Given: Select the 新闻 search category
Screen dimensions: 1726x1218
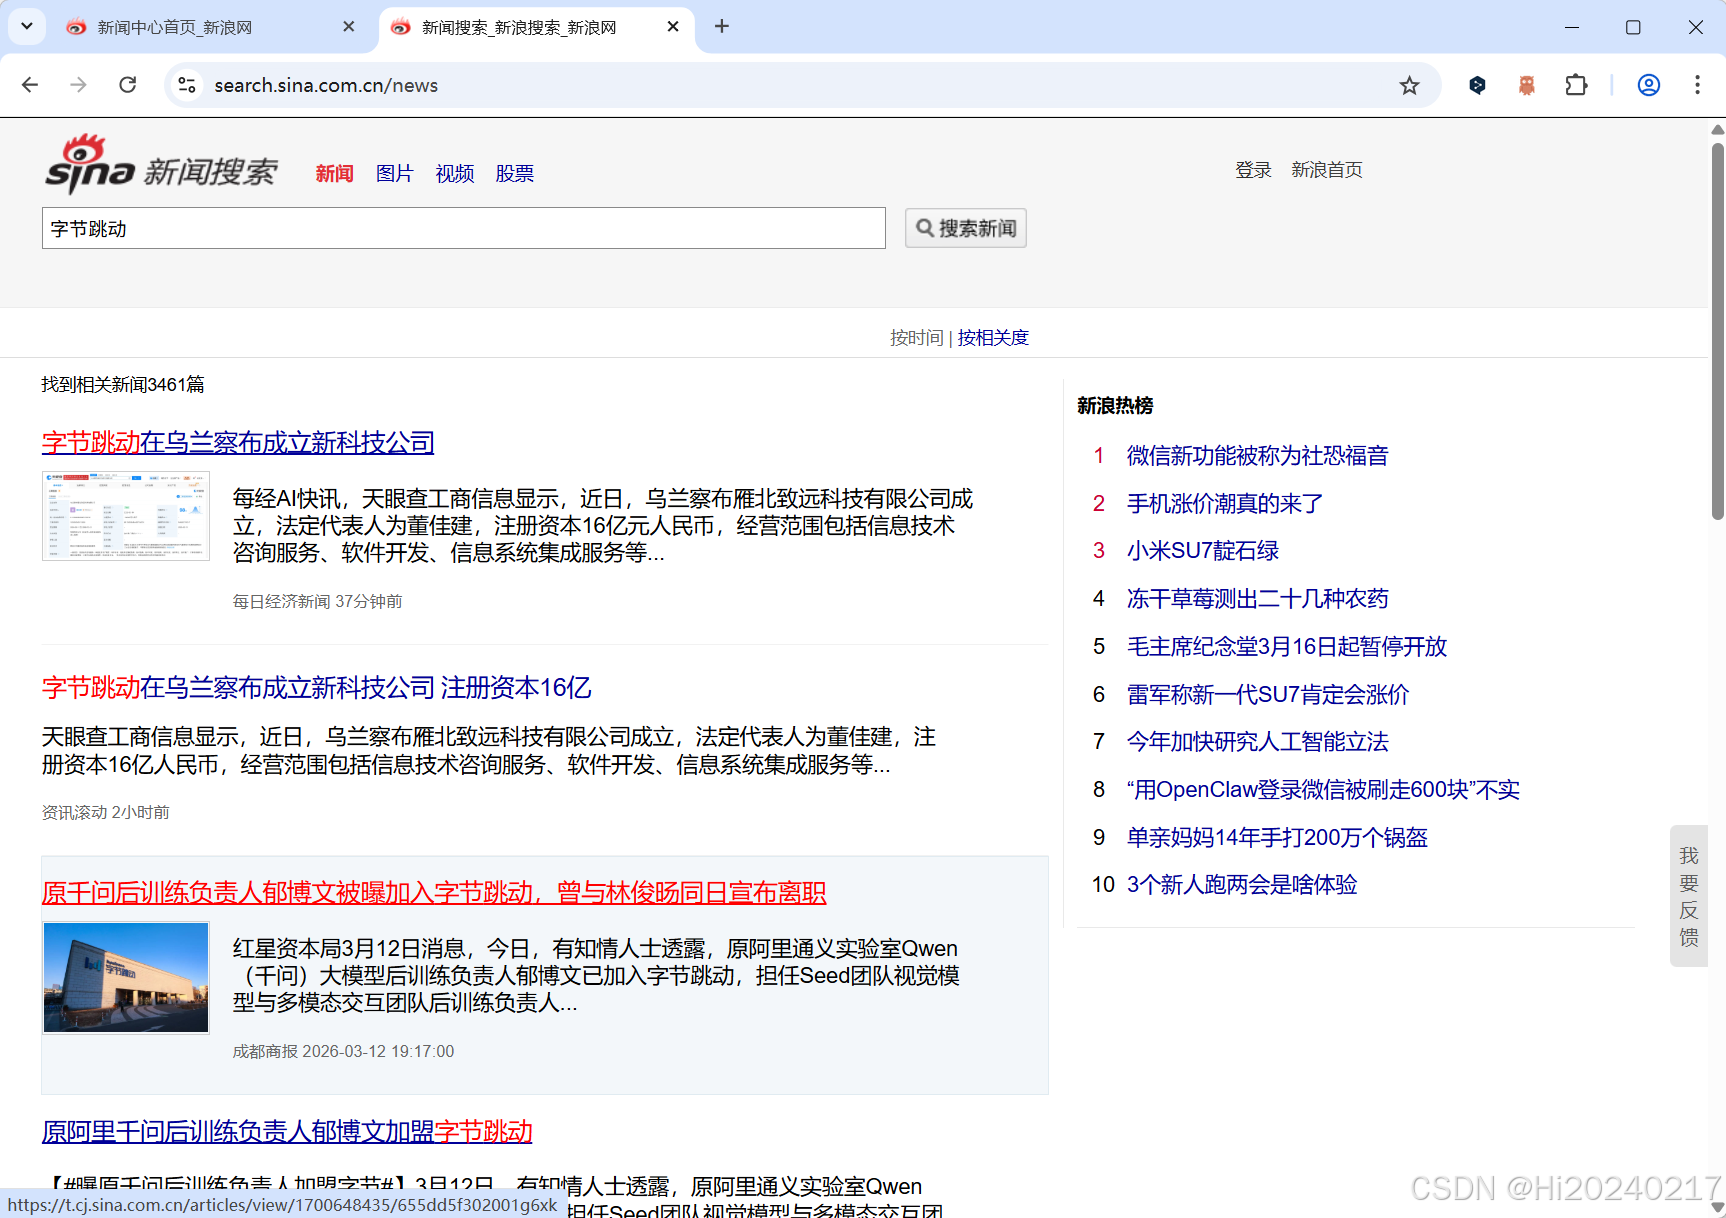Looking at the screenshot, I should pyautogui.click(x=335, y=173).
